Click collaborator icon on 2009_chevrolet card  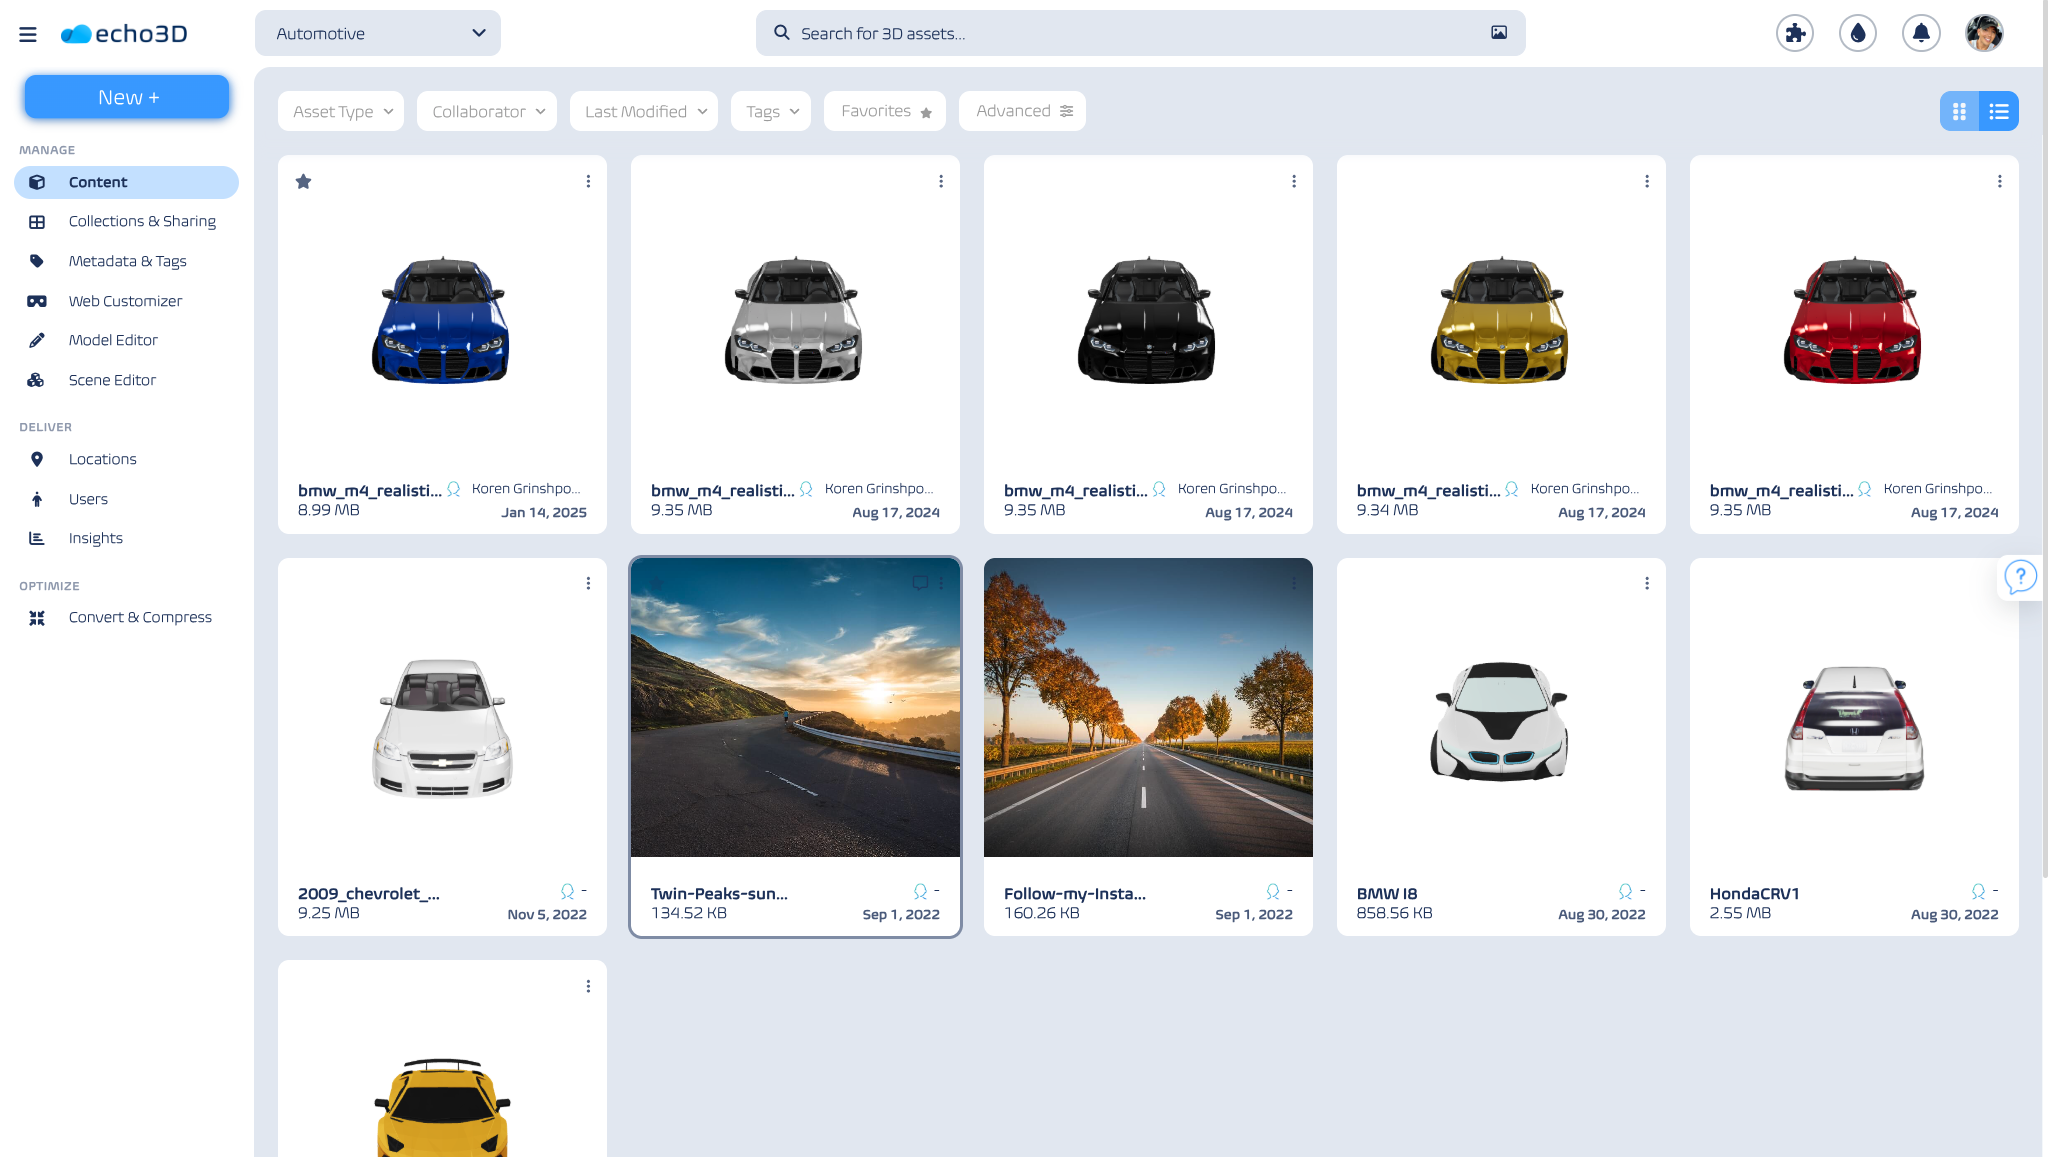[567, 891]
